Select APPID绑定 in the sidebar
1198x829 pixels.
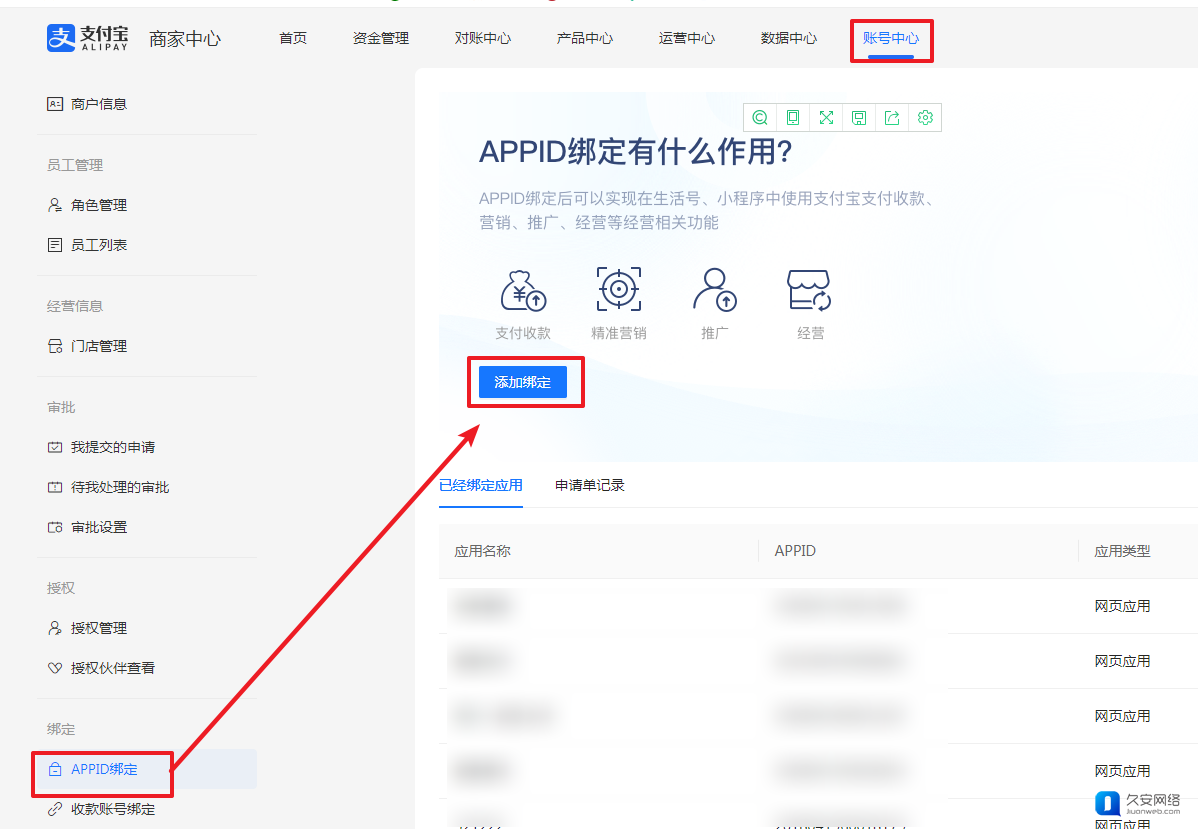point(104,769)
